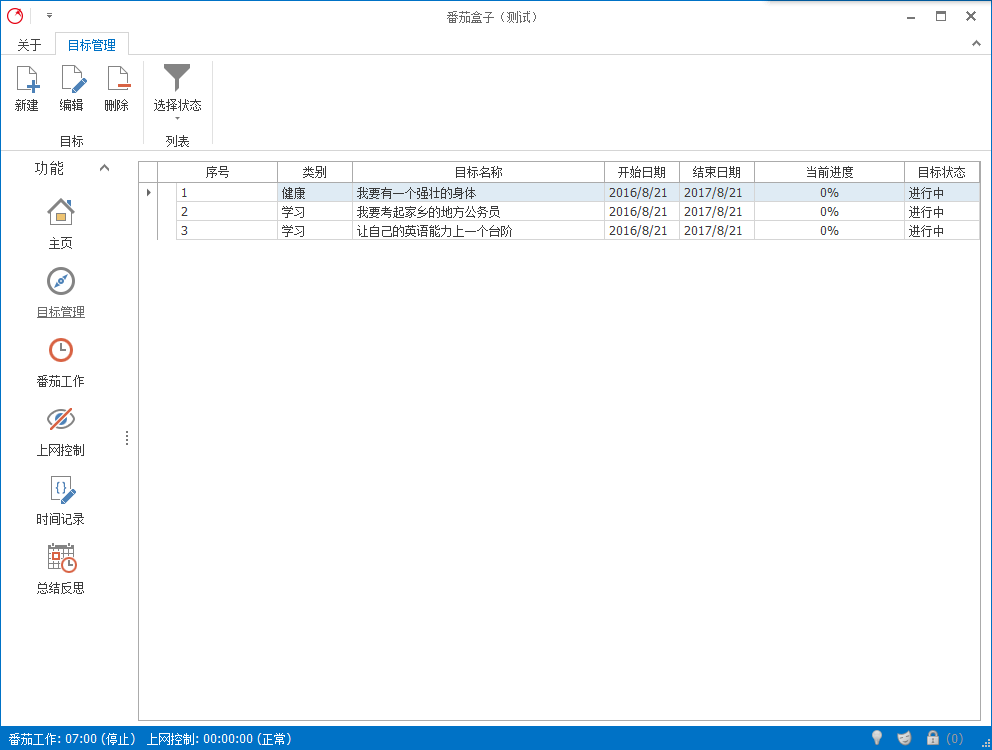Image resolution: width=992 pixels, height=750 pixels.
Task: Open 上网控制 crossed-eye icon in sidebar
Action: click(x=61, y=419)
